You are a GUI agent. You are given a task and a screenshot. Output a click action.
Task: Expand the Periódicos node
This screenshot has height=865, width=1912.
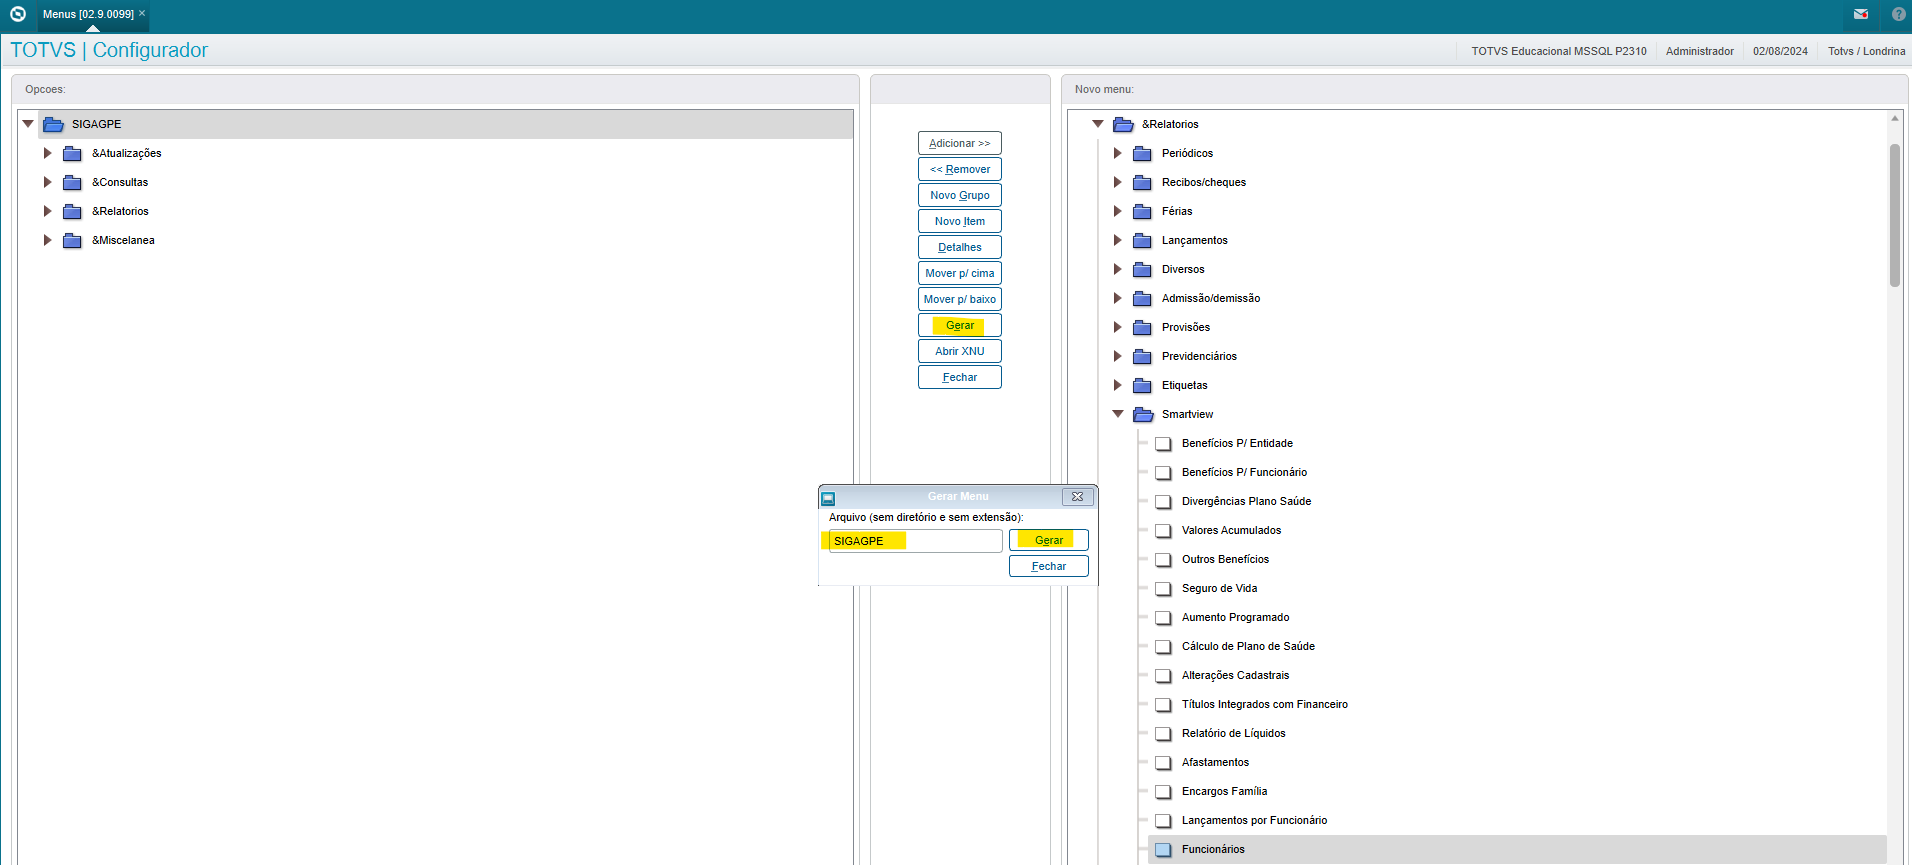tap(1117, 153)
